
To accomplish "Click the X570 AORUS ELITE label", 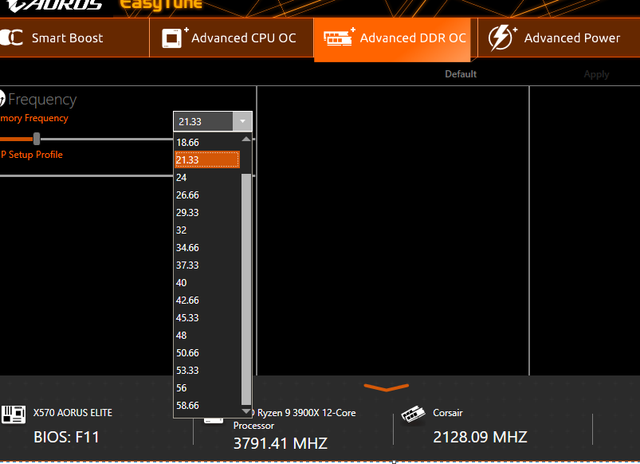I will click(73, 413).
